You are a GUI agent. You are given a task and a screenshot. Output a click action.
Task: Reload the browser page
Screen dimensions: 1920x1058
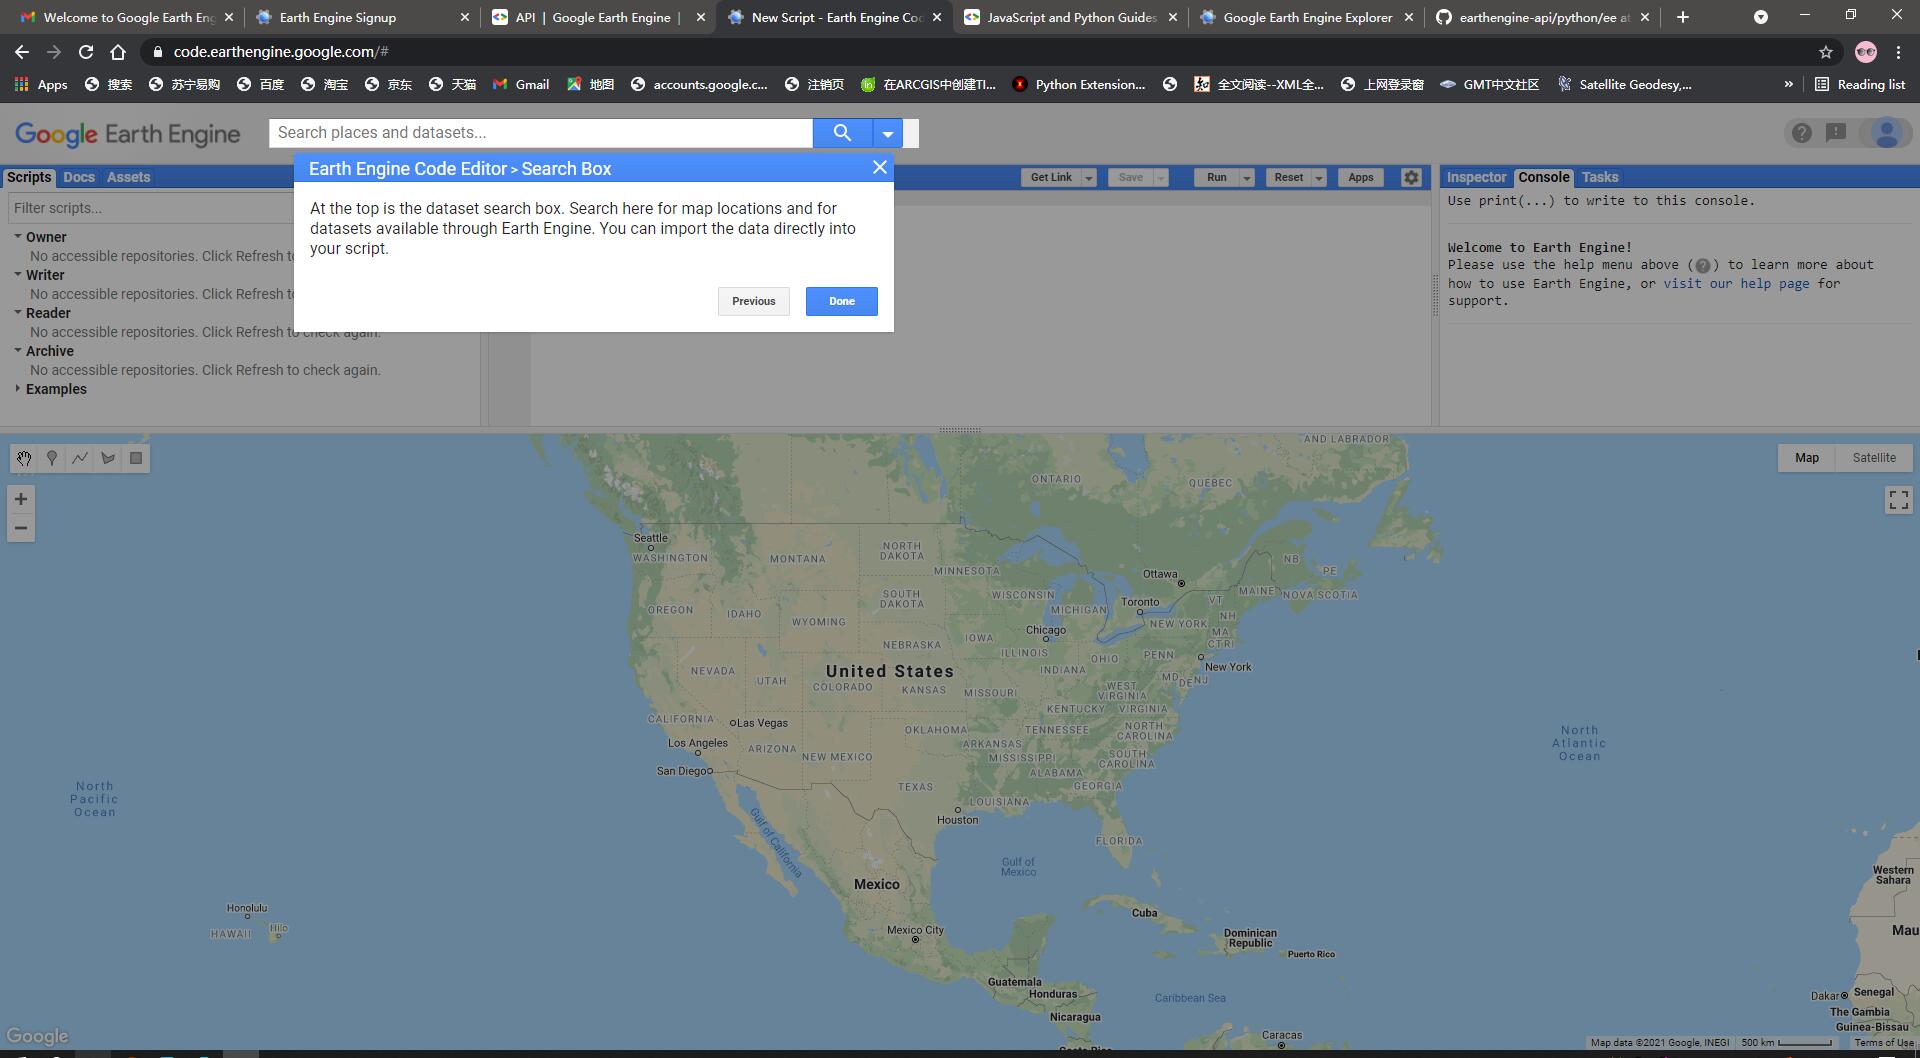(x=86, y=52)
